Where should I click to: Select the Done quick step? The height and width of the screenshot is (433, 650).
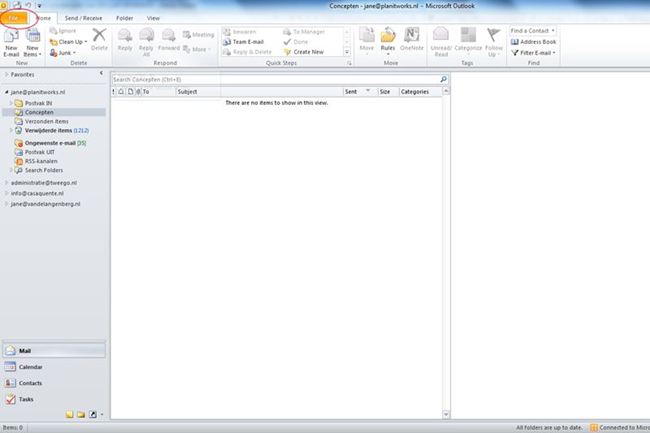coord(296,42)
